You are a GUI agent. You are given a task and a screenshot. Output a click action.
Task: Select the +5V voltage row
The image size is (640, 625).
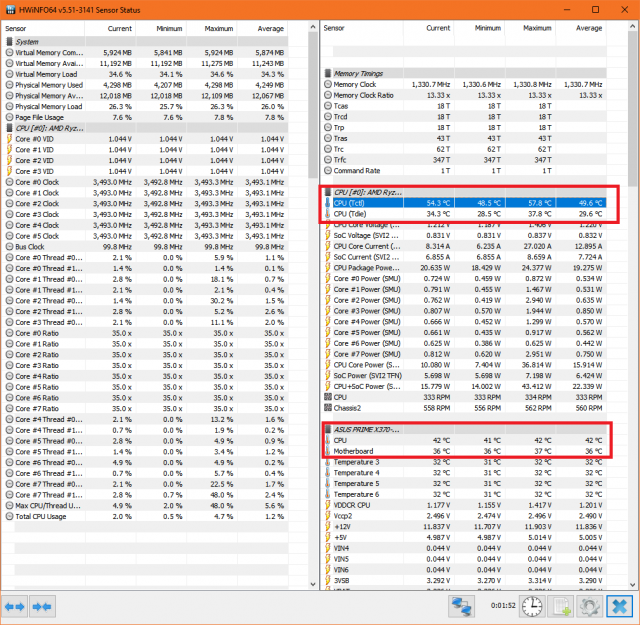[464, 537]
